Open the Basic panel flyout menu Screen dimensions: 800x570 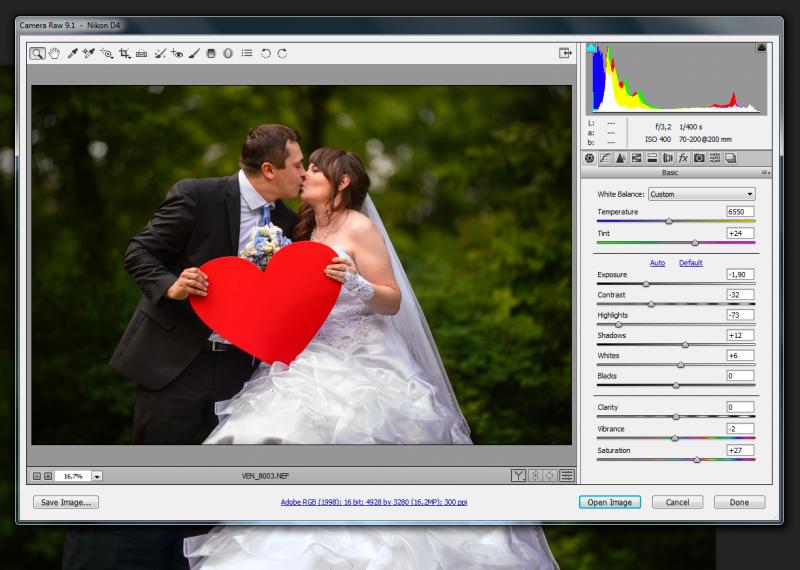tap(765, 173)
